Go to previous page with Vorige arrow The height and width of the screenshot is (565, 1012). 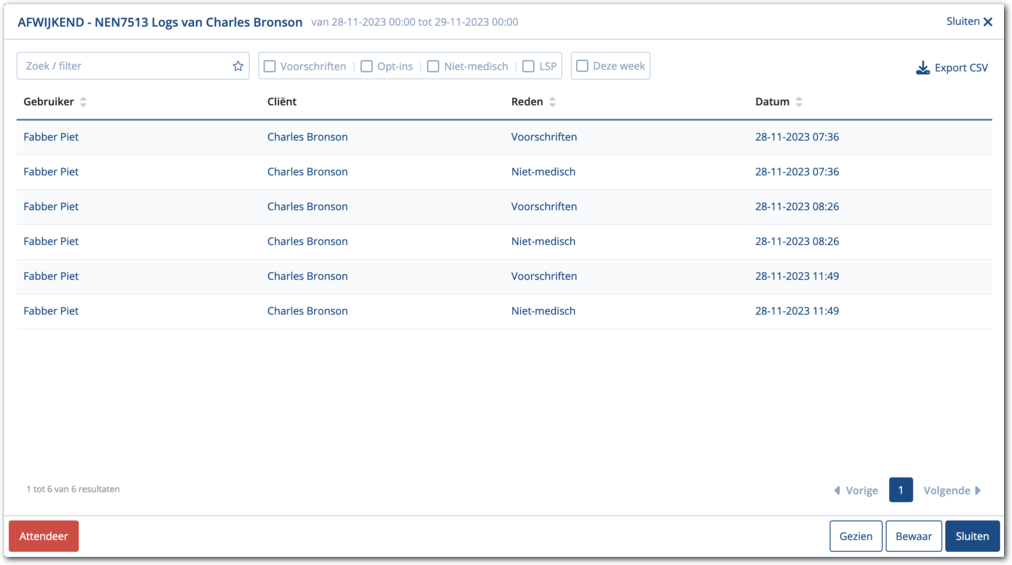[837, 490]
